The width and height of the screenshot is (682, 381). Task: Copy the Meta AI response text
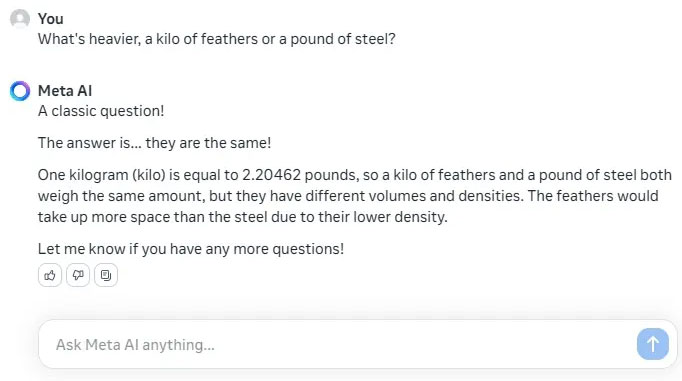click(106, 275)
